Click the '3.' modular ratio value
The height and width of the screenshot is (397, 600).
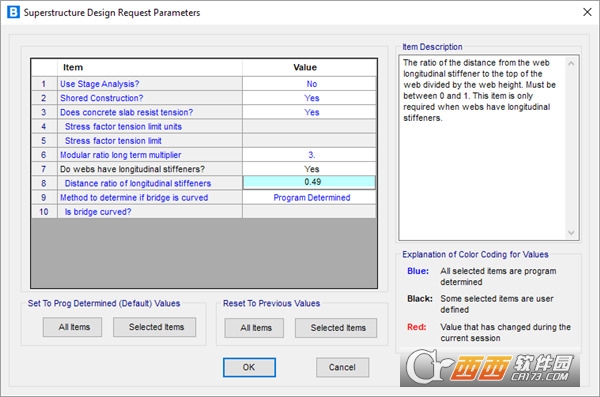point(309,155)
